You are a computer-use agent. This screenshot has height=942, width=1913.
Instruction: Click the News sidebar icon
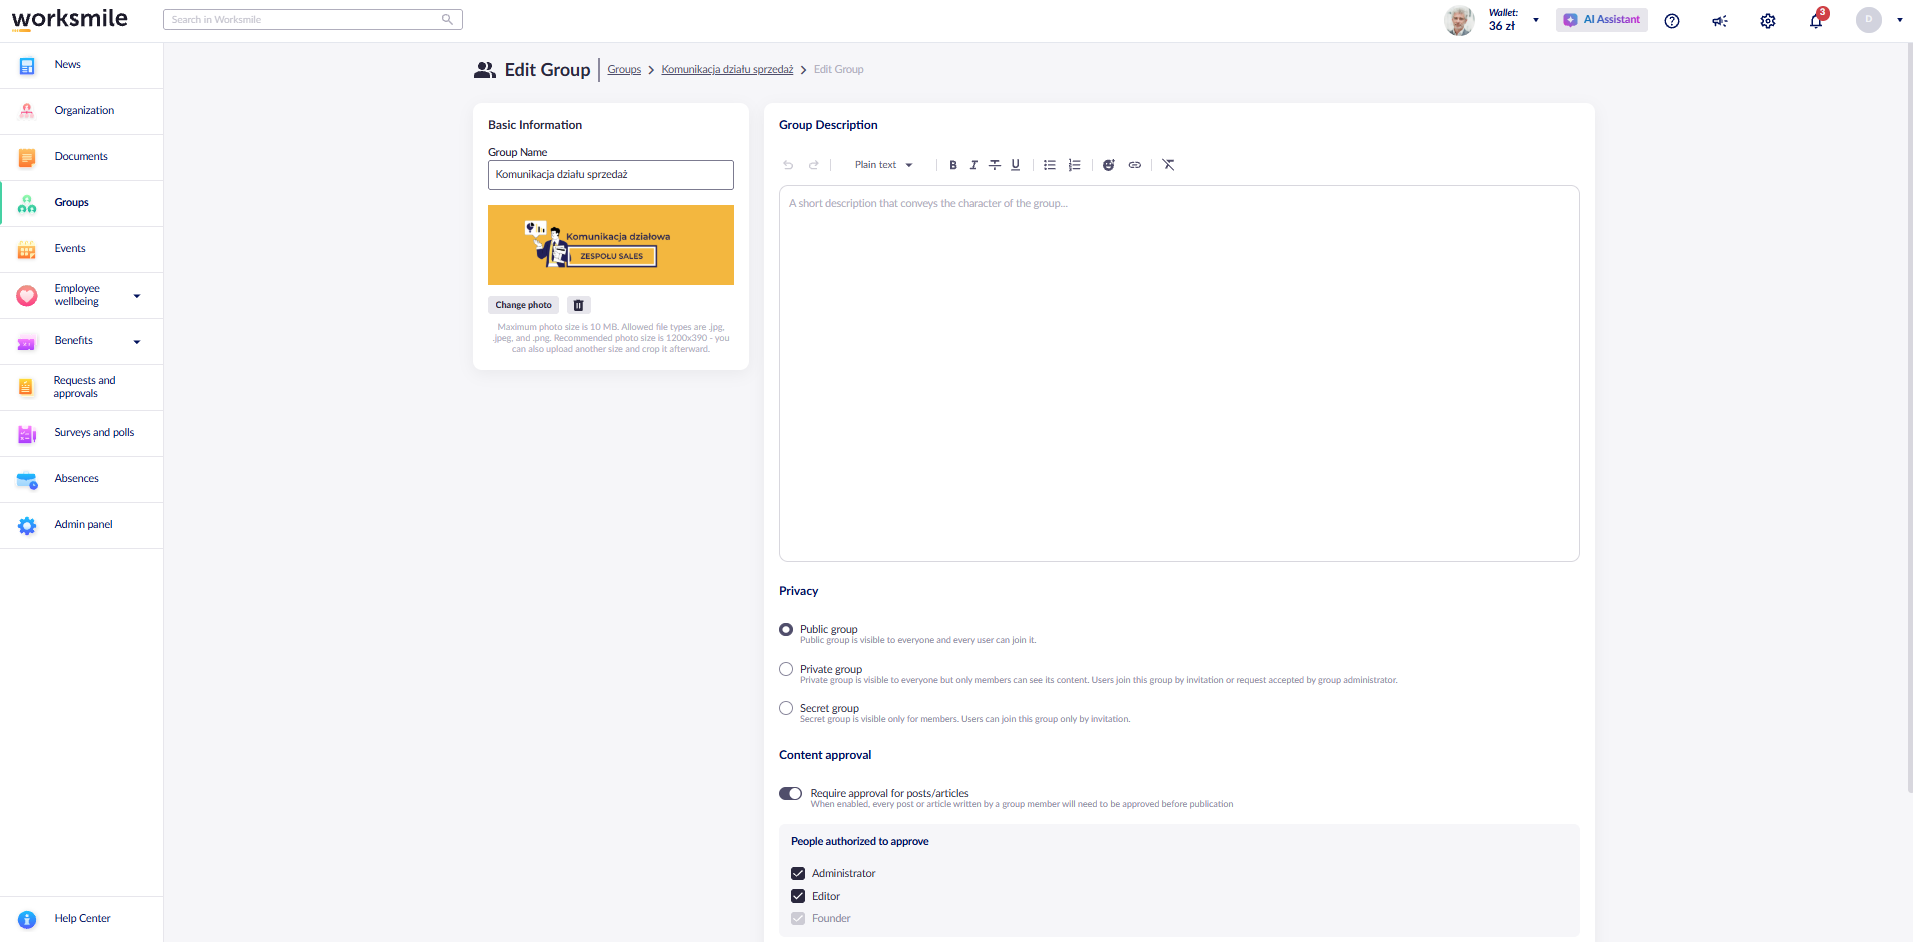27,66
